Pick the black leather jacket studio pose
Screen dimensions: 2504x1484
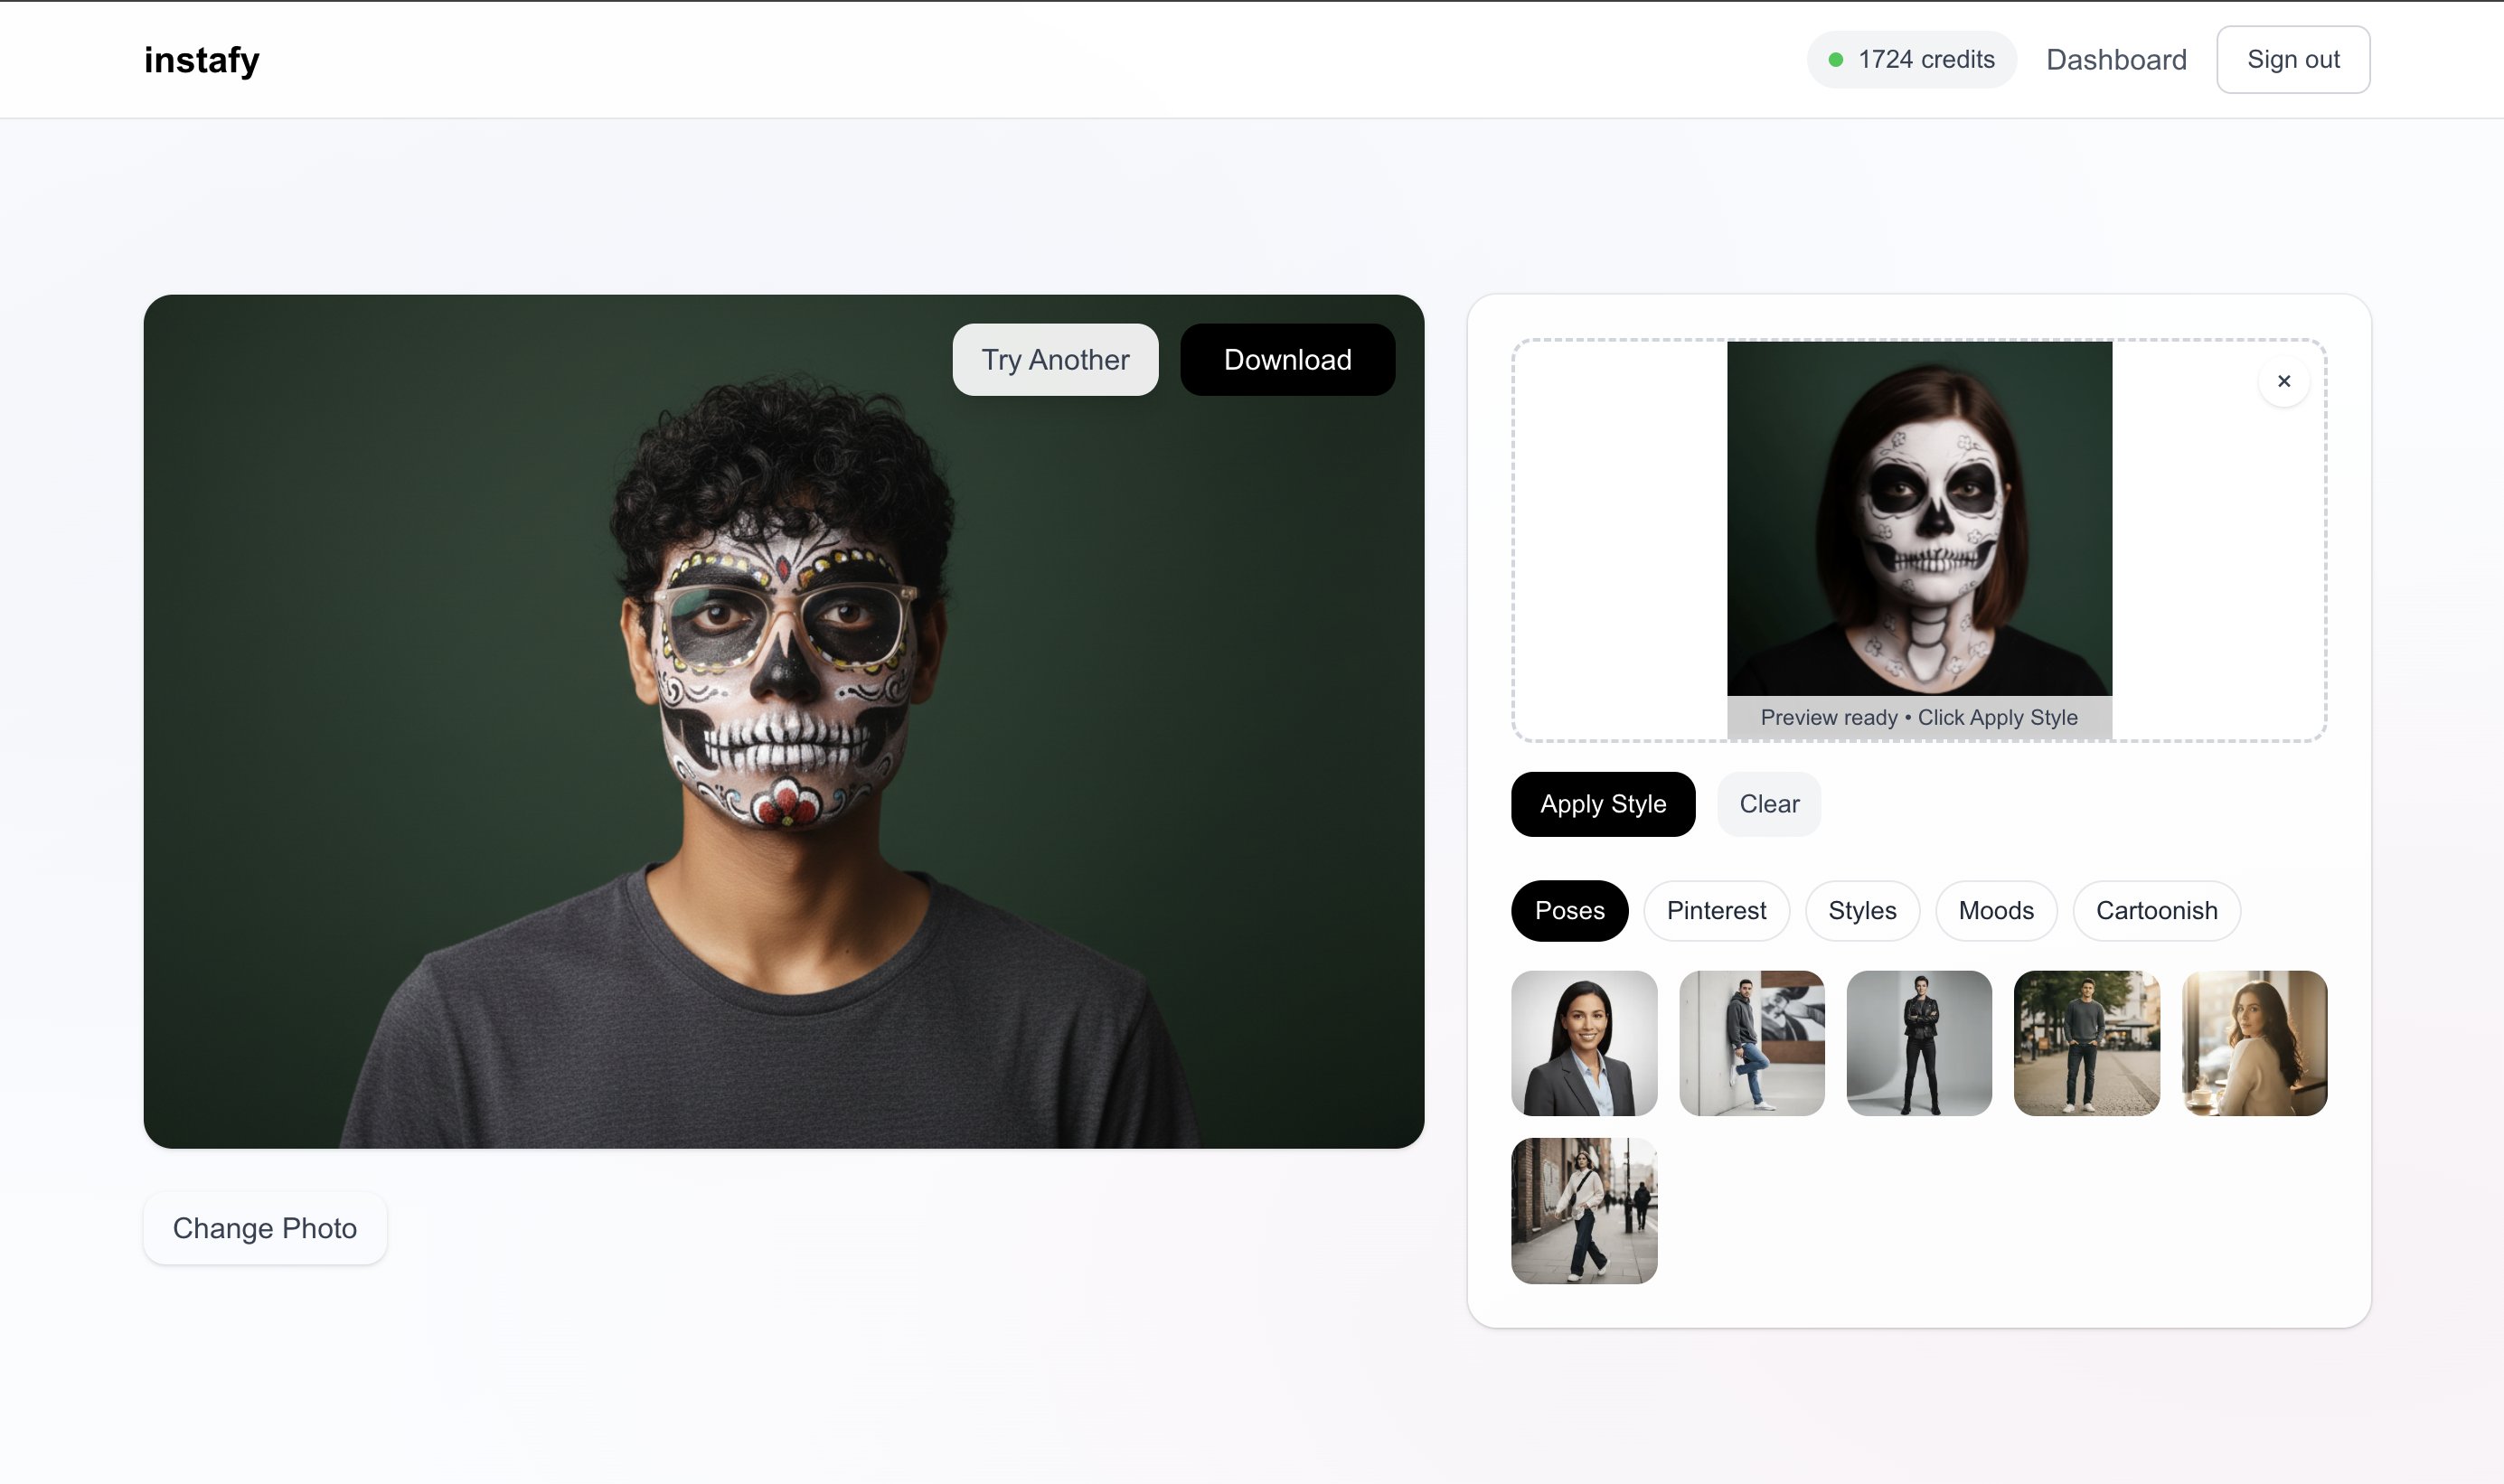(x=1919, y=1043)
